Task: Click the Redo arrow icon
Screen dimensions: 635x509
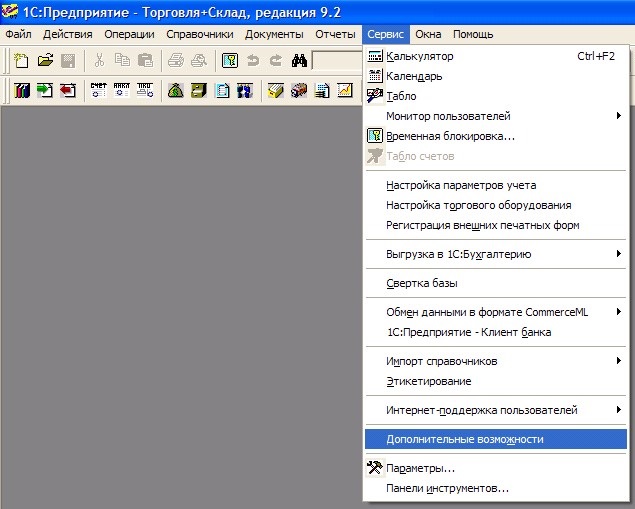Action: (x=276, y=61)
